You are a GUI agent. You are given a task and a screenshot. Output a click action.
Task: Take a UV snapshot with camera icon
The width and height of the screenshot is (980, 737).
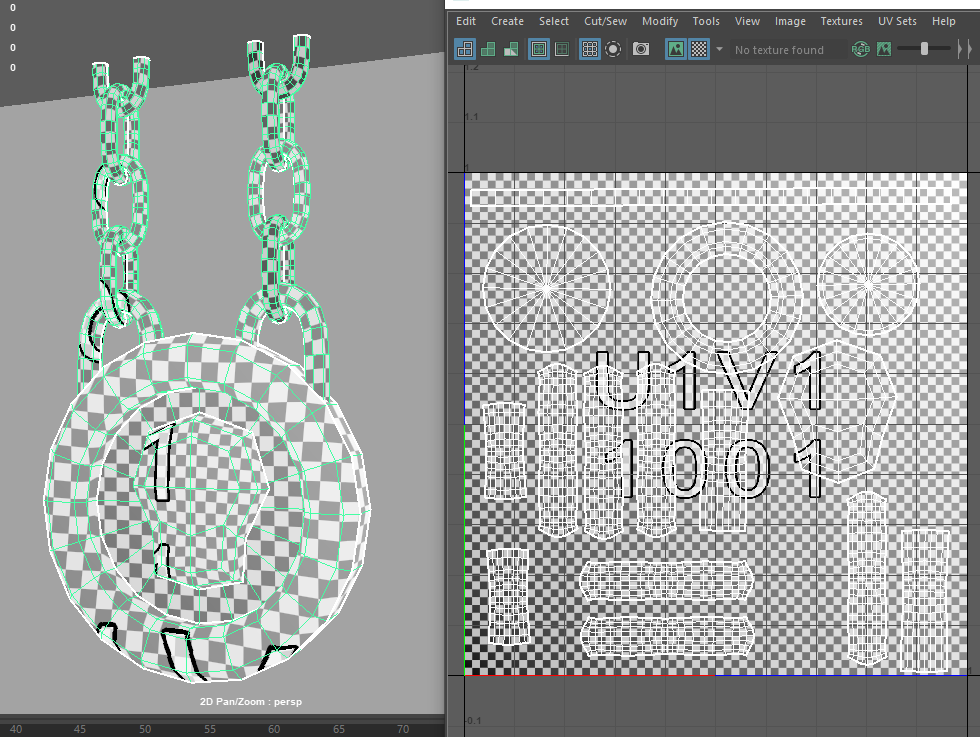click(642, 48)
